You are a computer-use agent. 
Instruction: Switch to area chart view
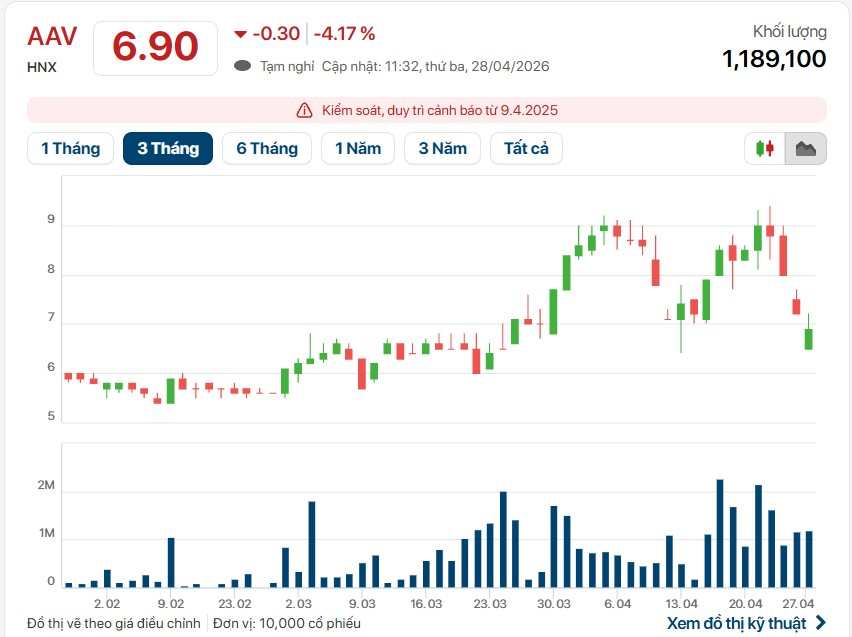pos(806,149)
